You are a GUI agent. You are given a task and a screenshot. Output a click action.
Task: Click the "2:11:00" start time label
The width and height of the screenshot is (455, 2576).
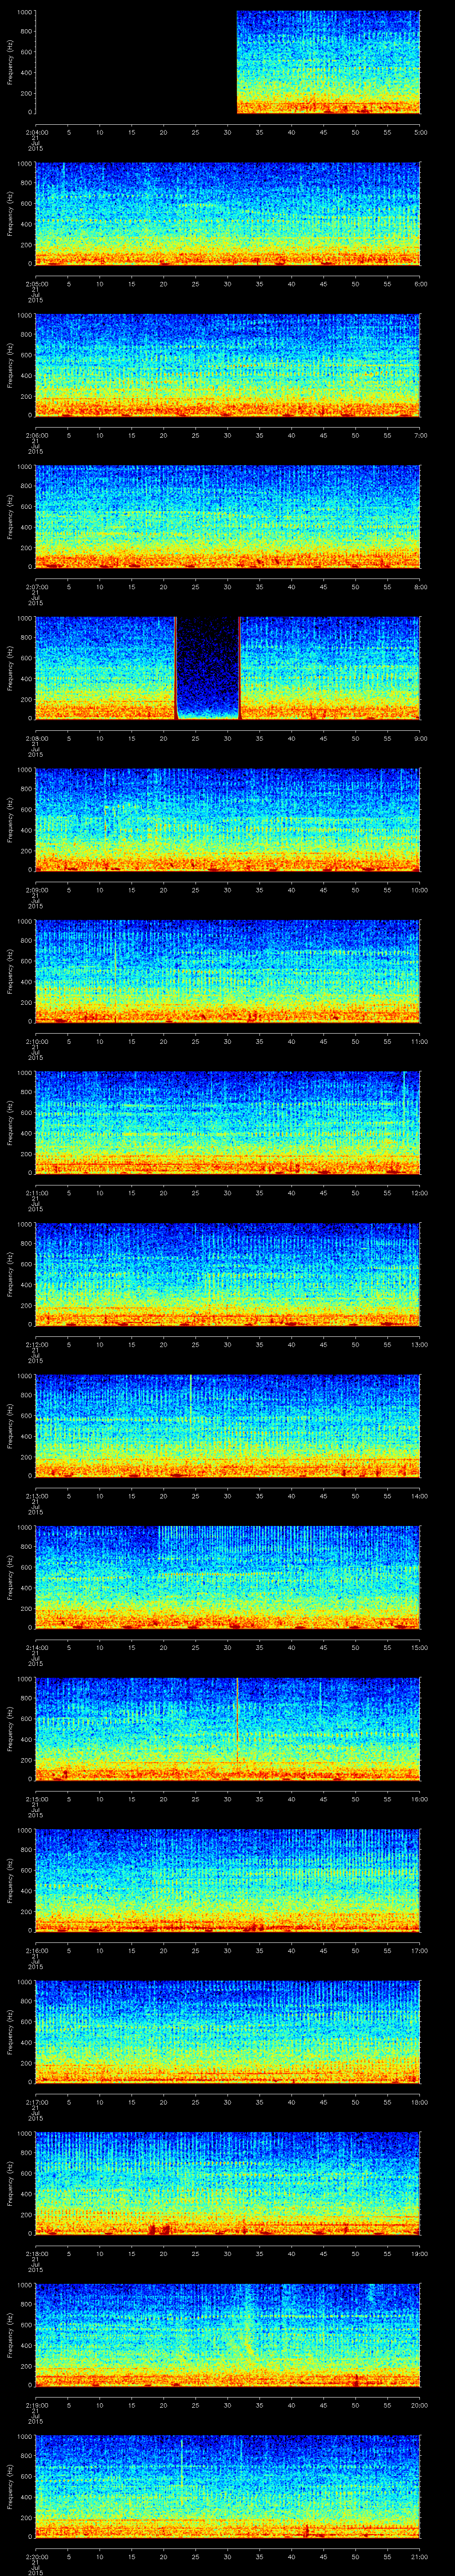coord(36,1192)
